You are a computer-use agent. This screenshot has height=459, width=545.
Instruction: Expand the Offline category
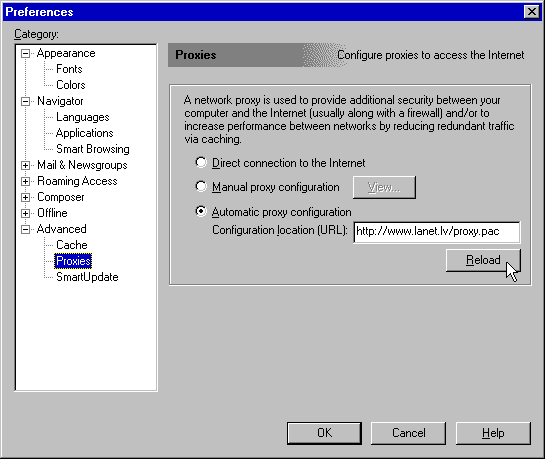tap(25, 213)
